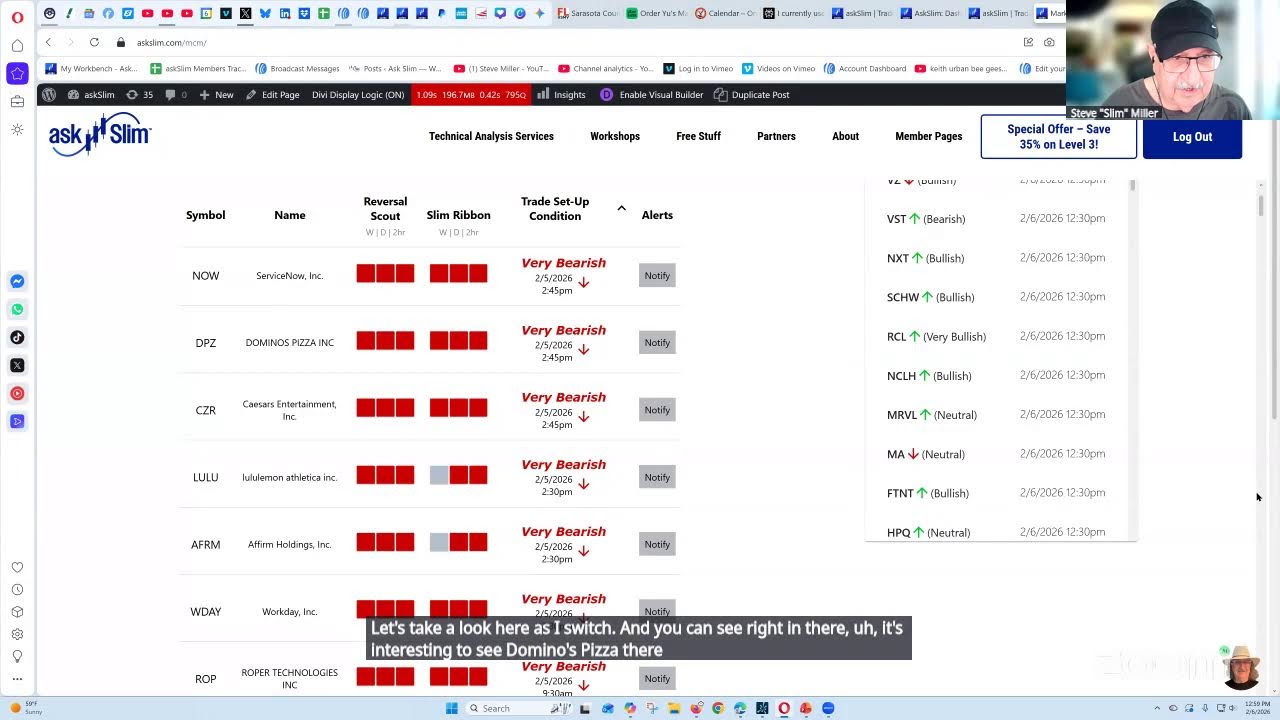Click the Log Out button

click(1192, 137)
